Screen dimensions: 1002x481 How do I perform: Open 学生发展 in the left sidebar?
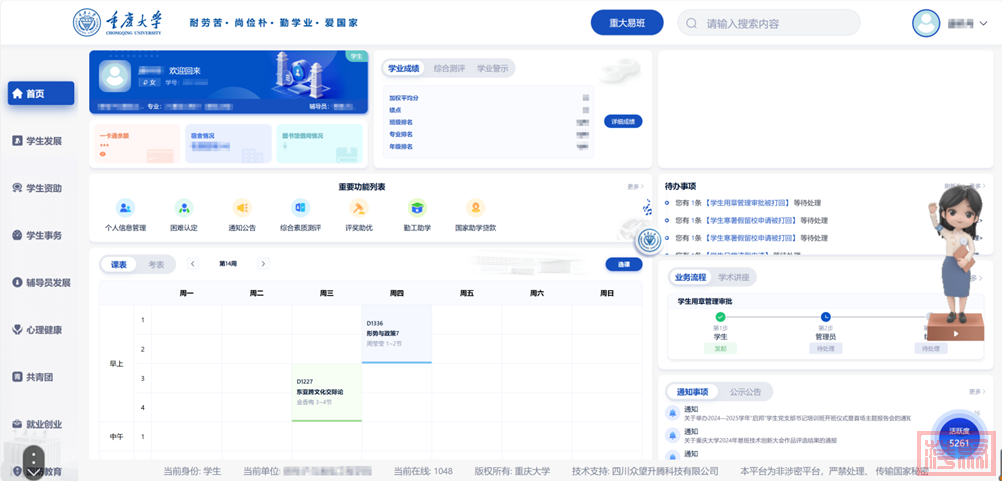tap(43, 141)
